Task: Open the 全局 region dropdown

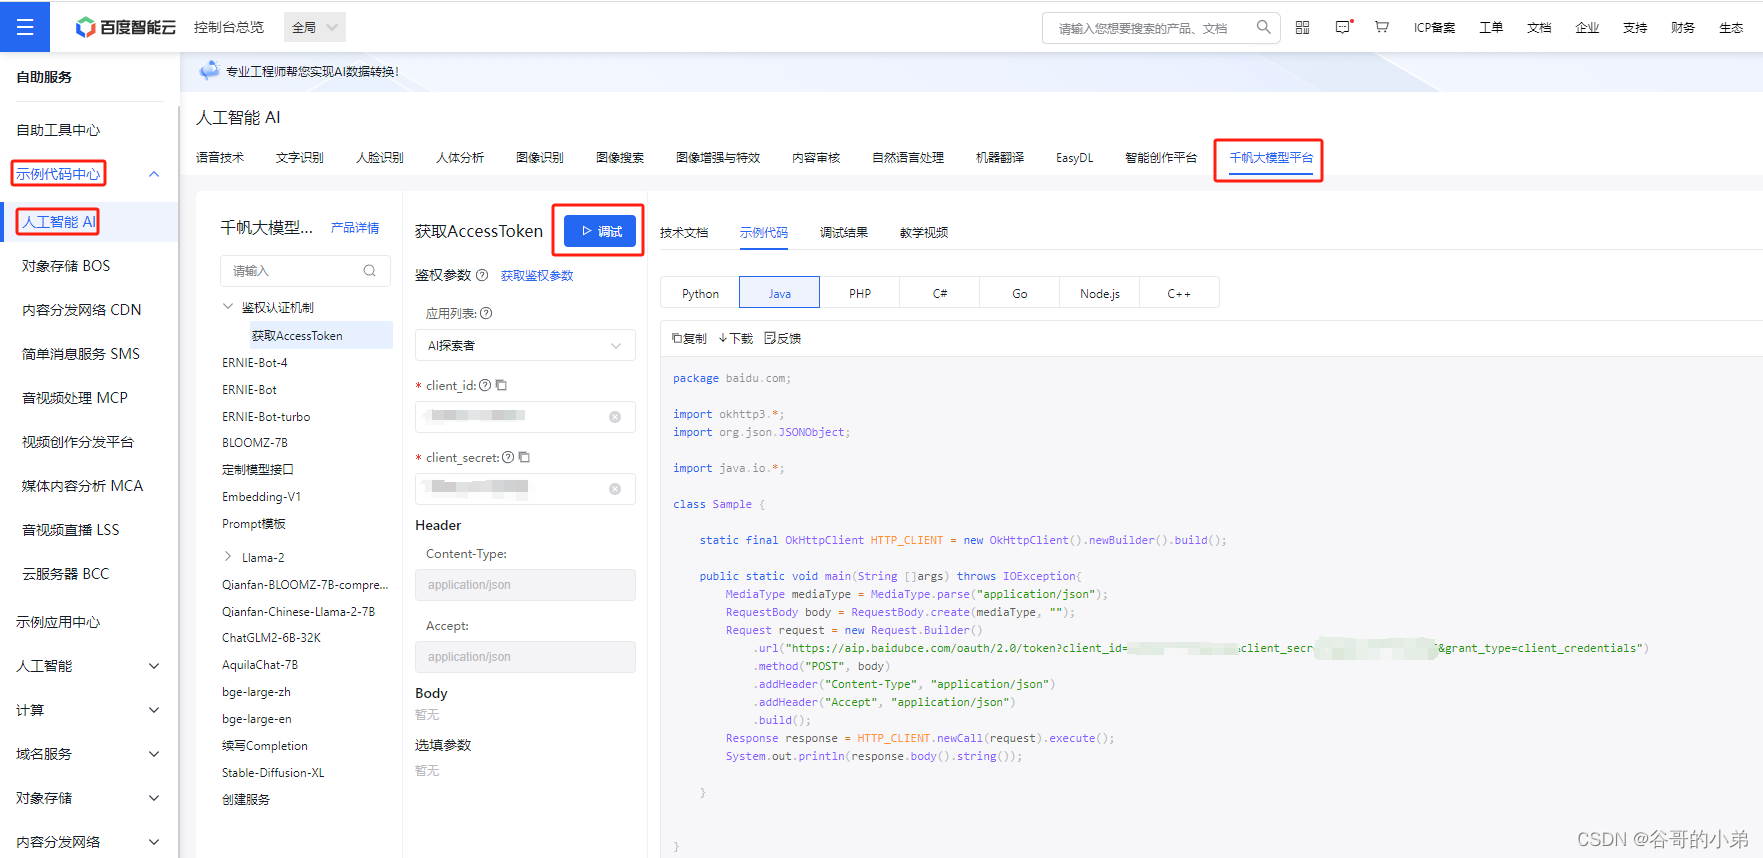Action: coord(315,27)
